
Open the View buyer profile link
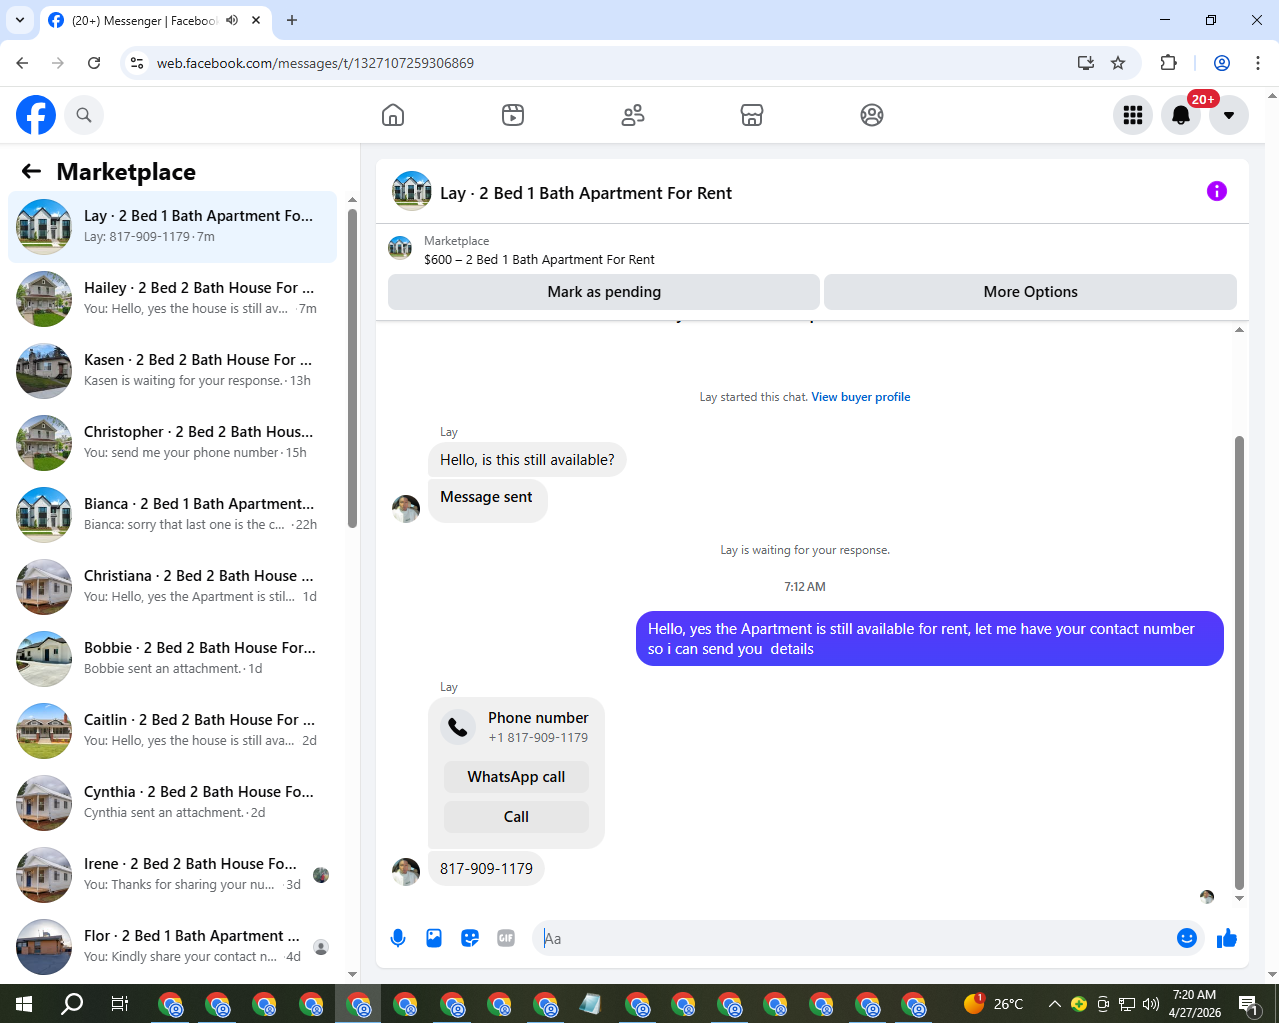click(861, 397)
